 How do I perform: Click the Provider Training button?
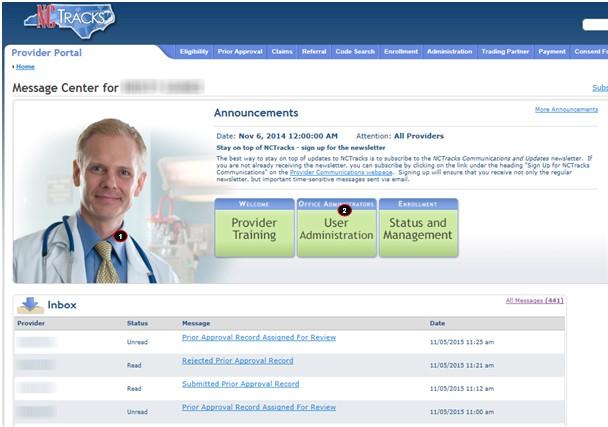pyautogui.click(x=254, y=228)
